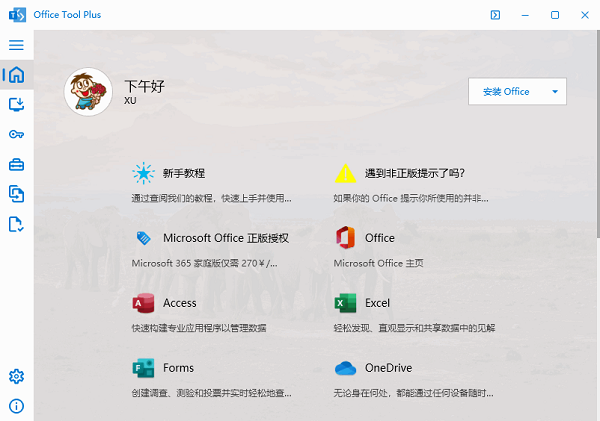This screenshot has width=600, height=421.
Task: Open the file check icon page
Action: [x=16, y=224]
